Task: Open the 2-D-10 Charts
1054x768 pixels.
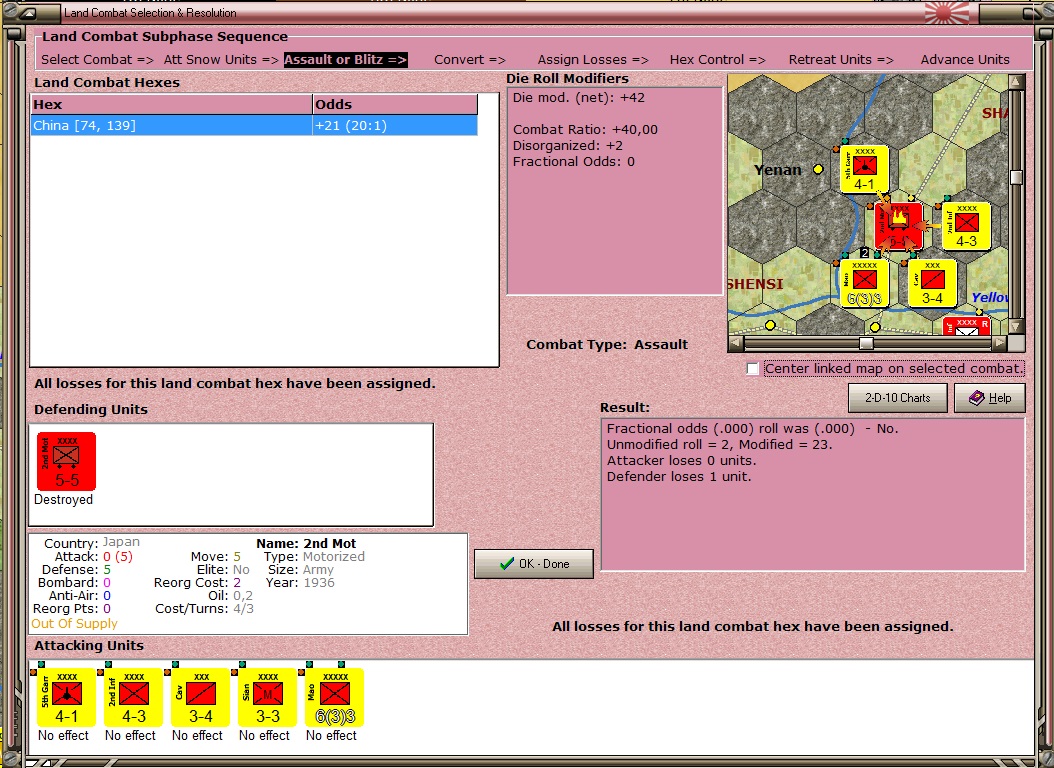Action: pyautogui.click(x=897, y=398)
